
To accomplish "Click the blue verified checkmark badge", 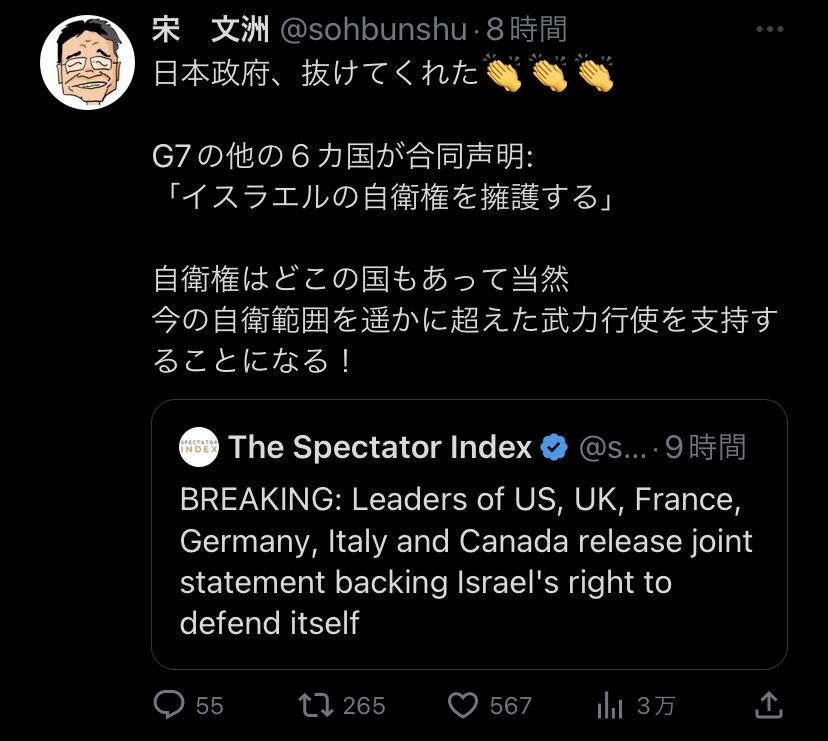I will tap(553, 447).
